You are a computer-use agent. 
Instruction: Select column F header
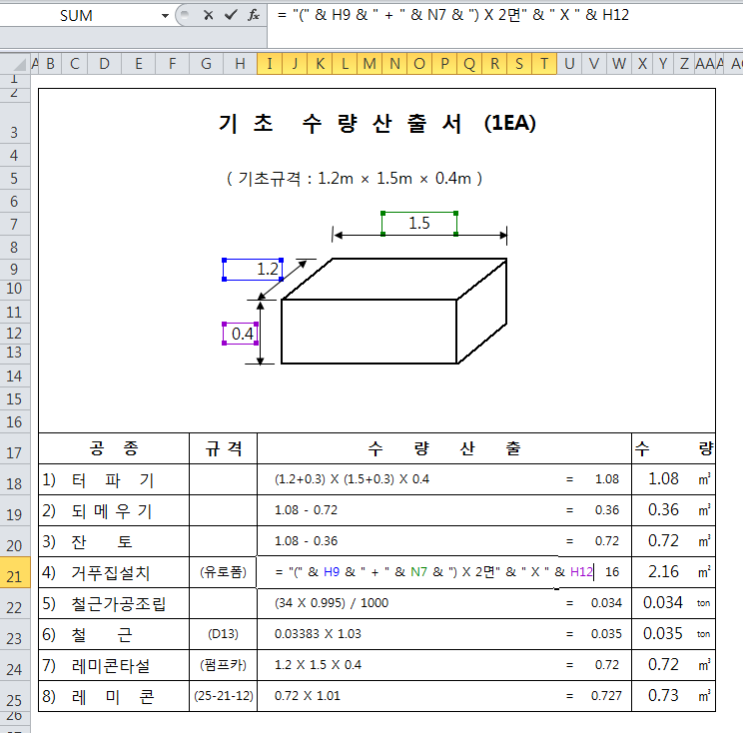click(172, 63)
